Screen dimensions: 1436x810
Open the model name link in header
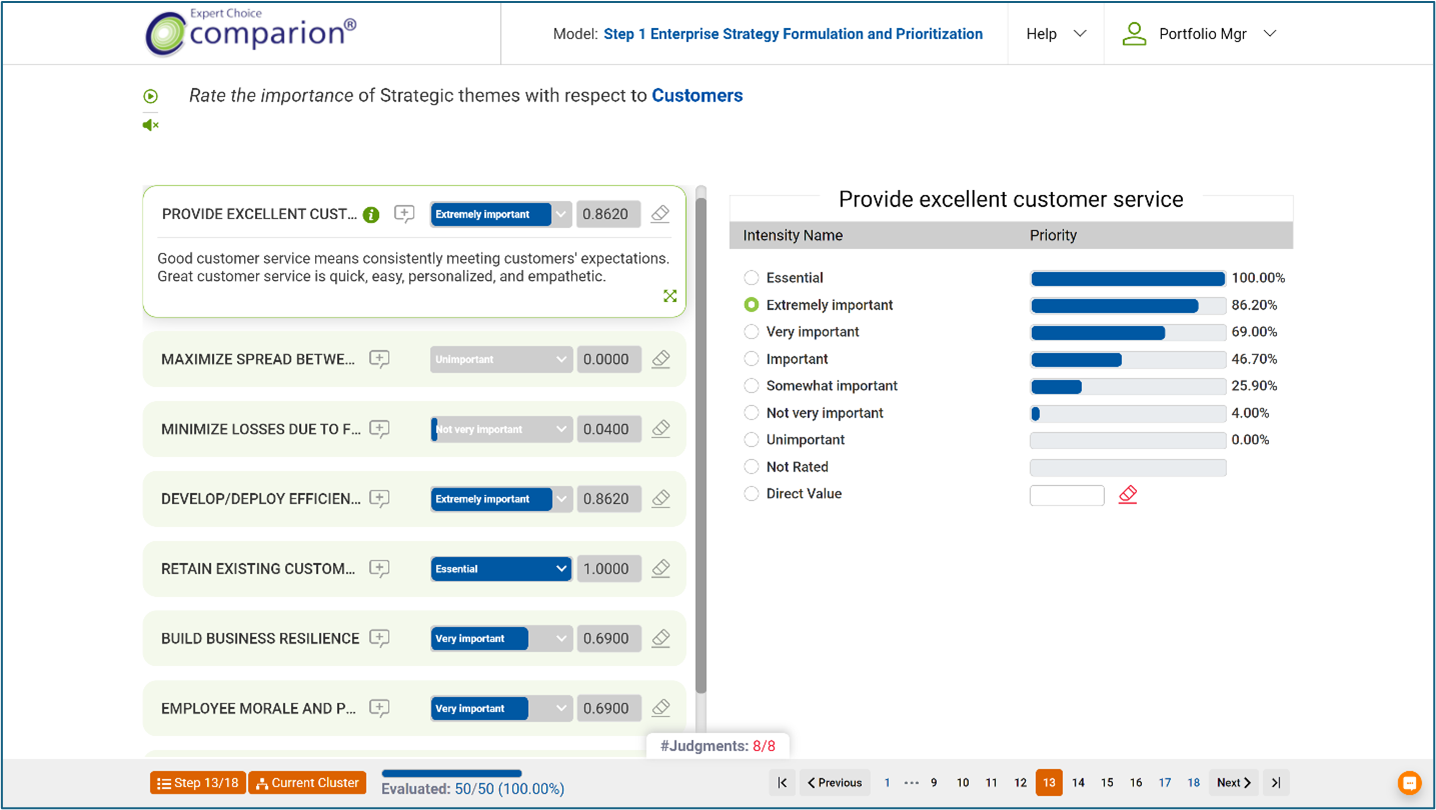click(792, 34)
